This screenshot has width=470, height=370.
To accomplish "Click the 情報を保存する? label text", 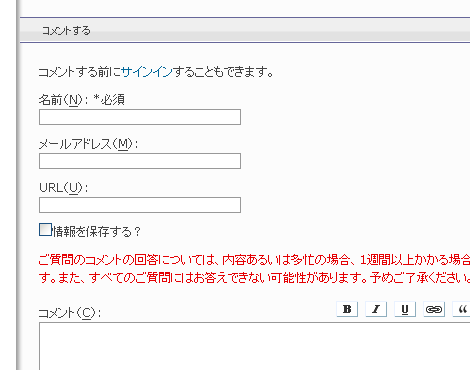I will point(97,231).
